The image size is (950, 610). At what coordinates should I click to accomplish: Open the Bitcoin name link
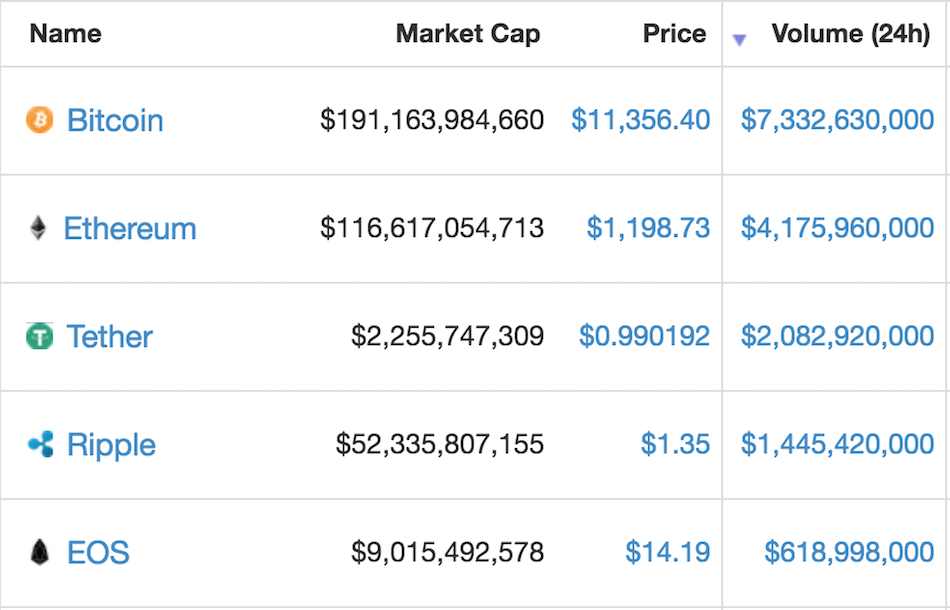pyautogui.click(x=115, y=121)
